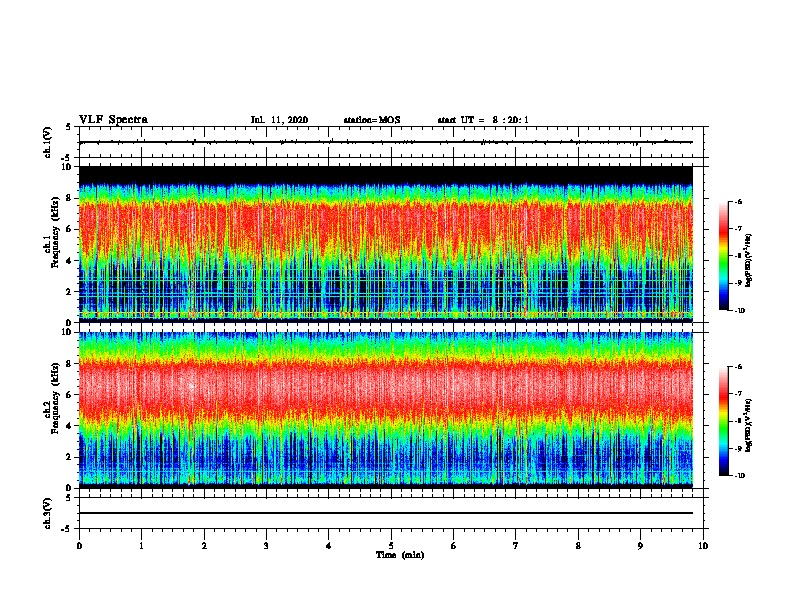The image size is (792, 612).
Task: Click the ch.2 spectrogram color scale bar
Action: 723,421
